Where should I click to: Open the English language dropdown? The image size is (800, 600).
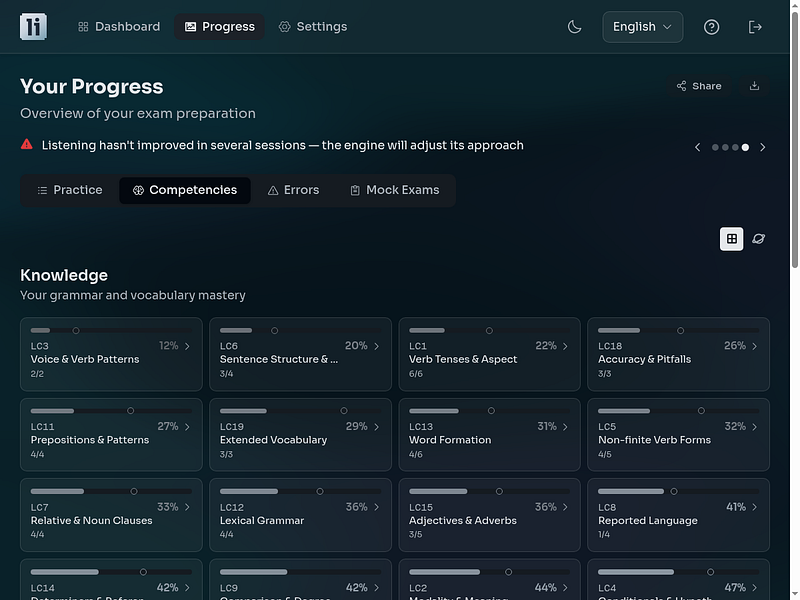click(x=642, y=27)
